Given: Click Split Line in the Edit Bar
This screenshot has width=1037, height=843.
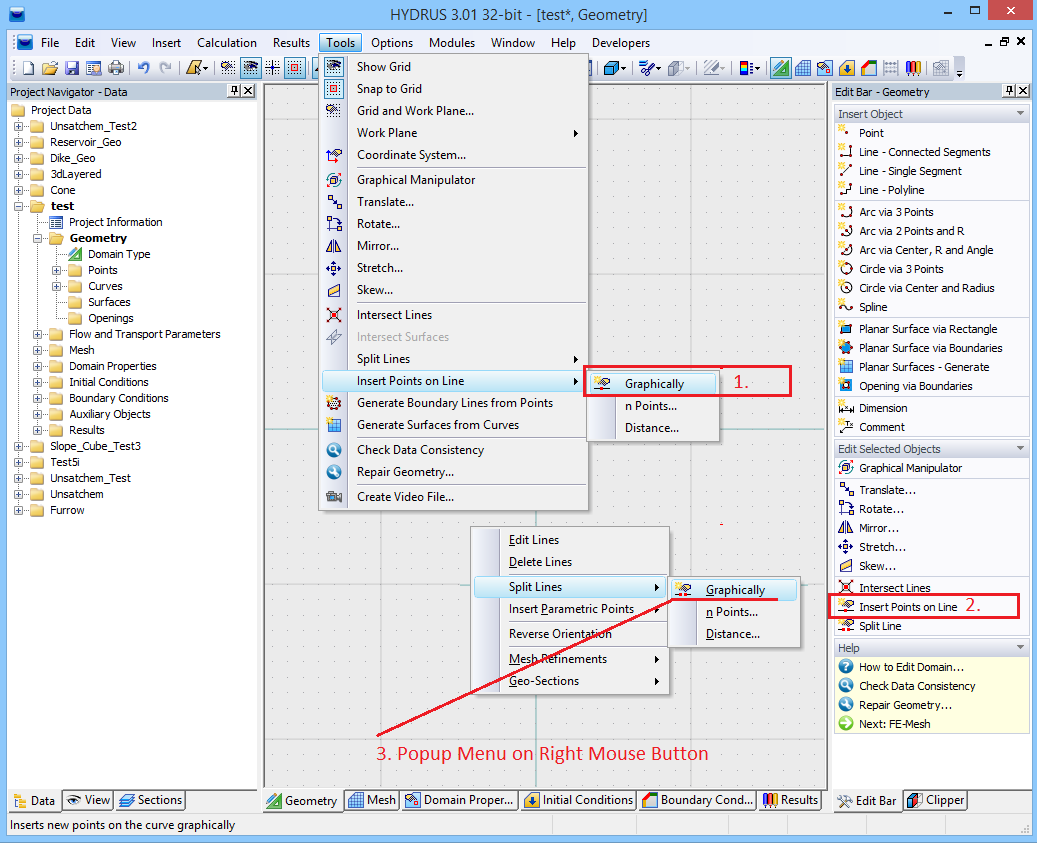Looking at the screenshot, I should pos(880,626).
